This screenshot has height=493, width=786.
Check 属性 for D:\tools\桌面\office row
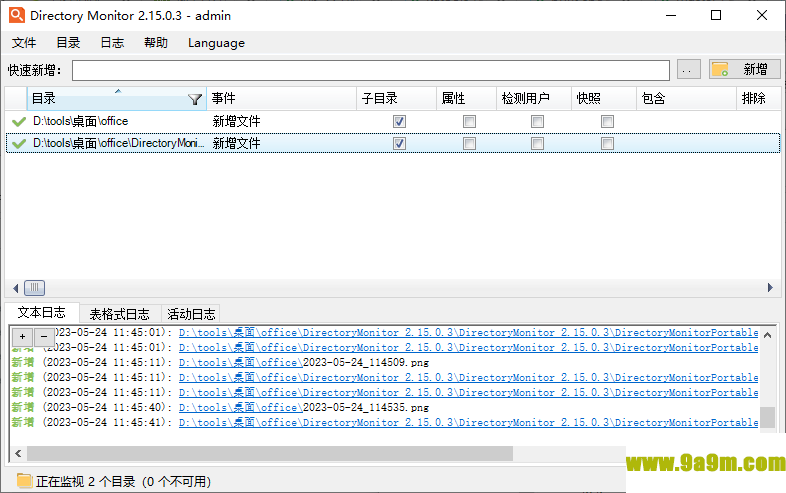(469, 121)
